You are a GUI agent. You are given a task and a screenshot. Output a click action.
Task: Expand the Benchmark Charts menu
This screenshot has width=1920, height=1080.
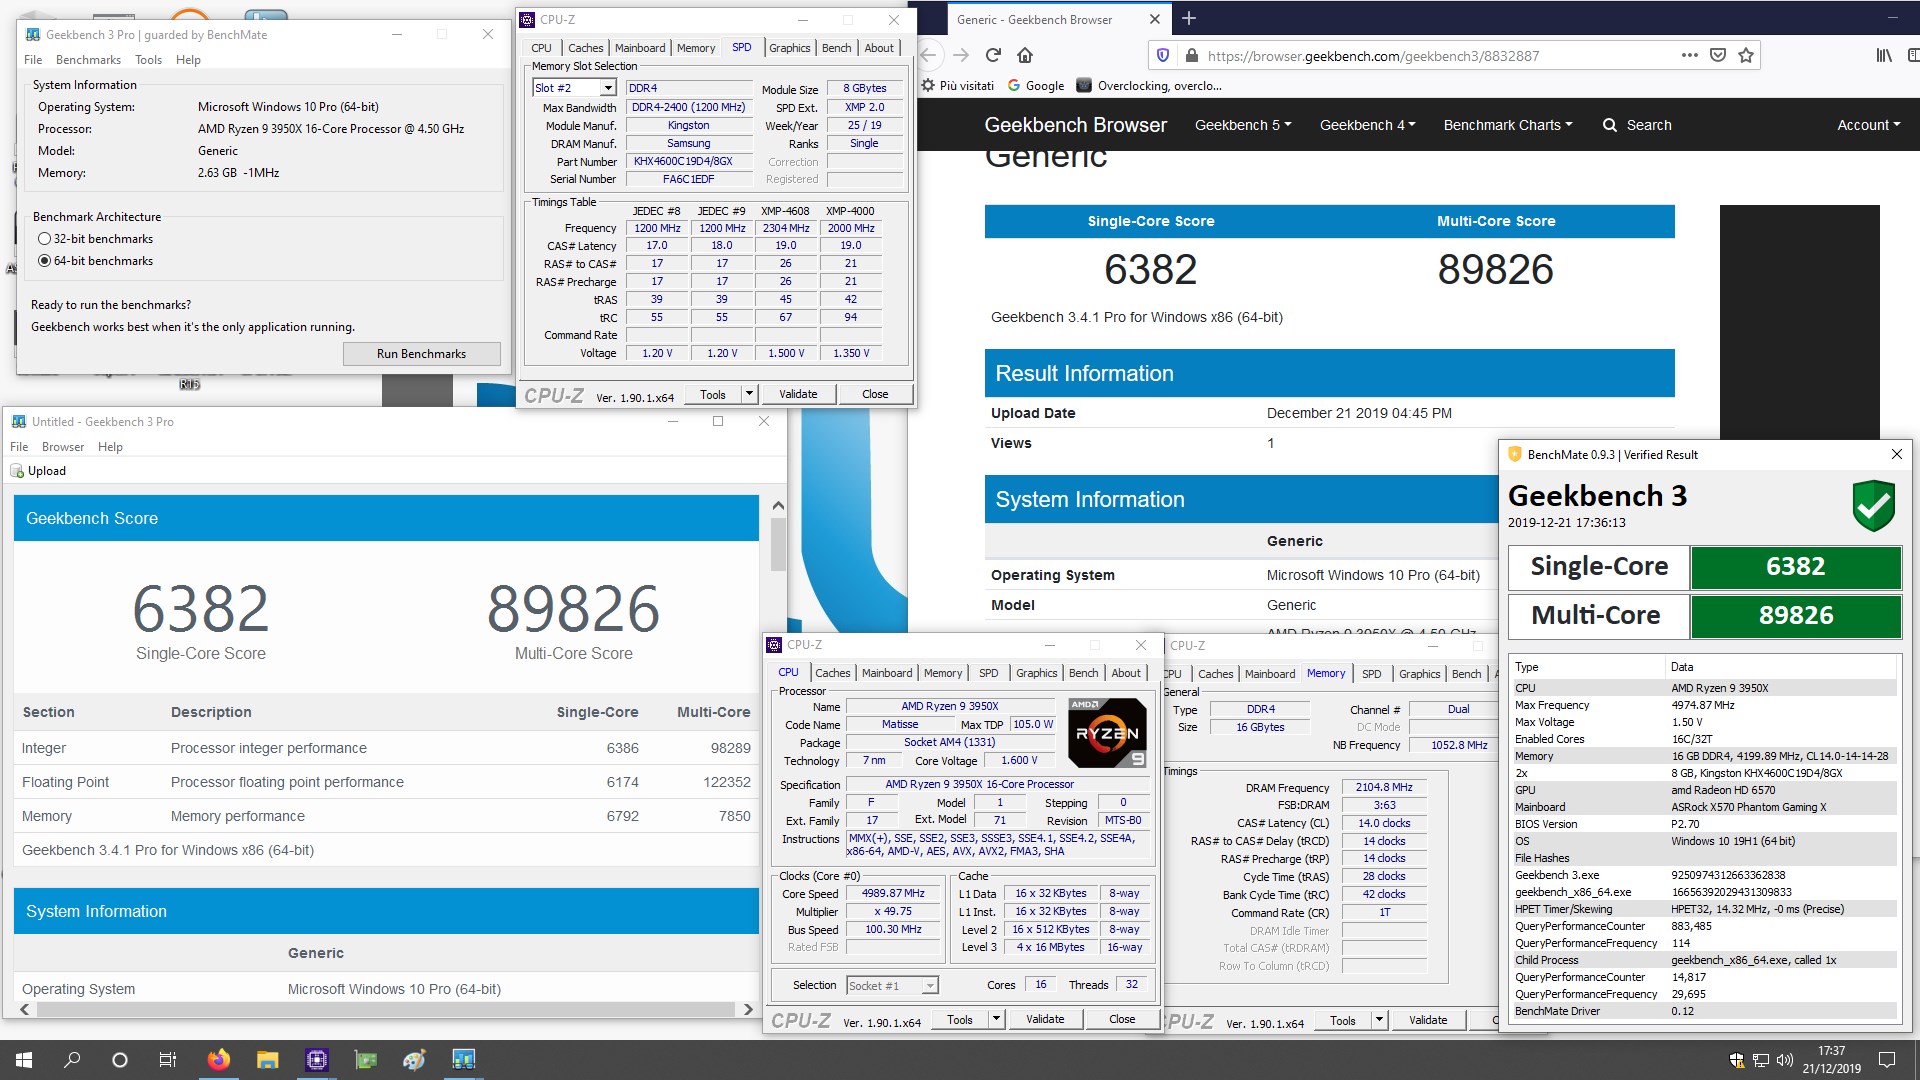pos(1508,125)
